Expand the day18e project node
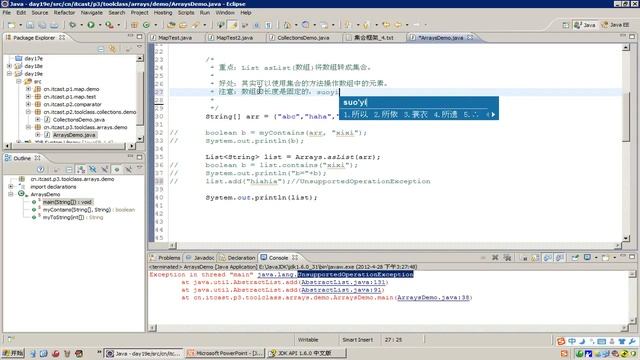640x360 pixels. point(9,66)
